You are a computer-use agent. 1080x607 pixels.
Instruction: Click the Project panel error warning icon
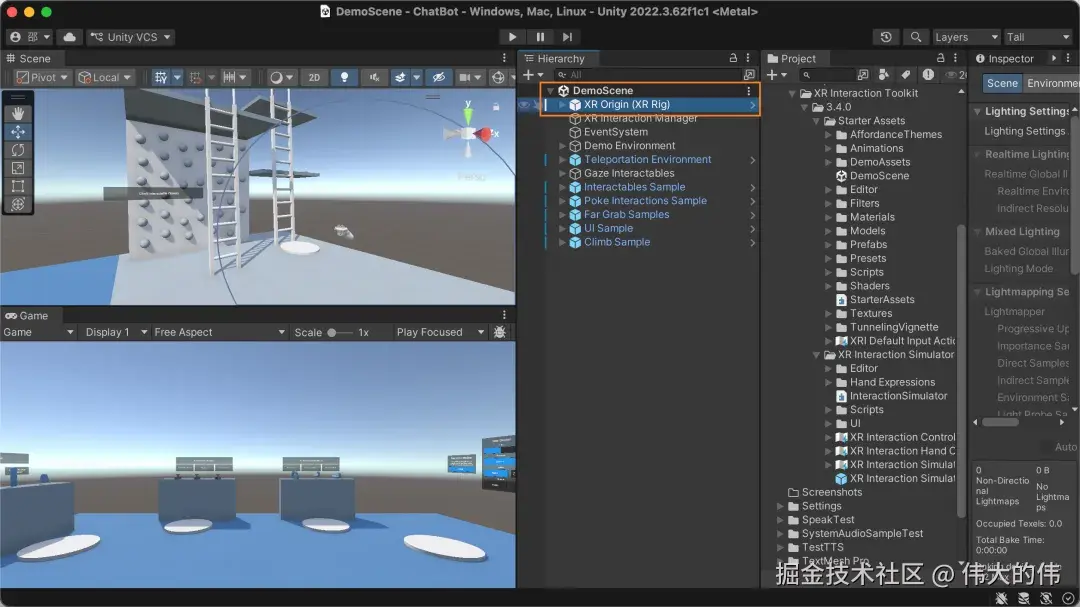pyautogui.click(x=928, y=74)
